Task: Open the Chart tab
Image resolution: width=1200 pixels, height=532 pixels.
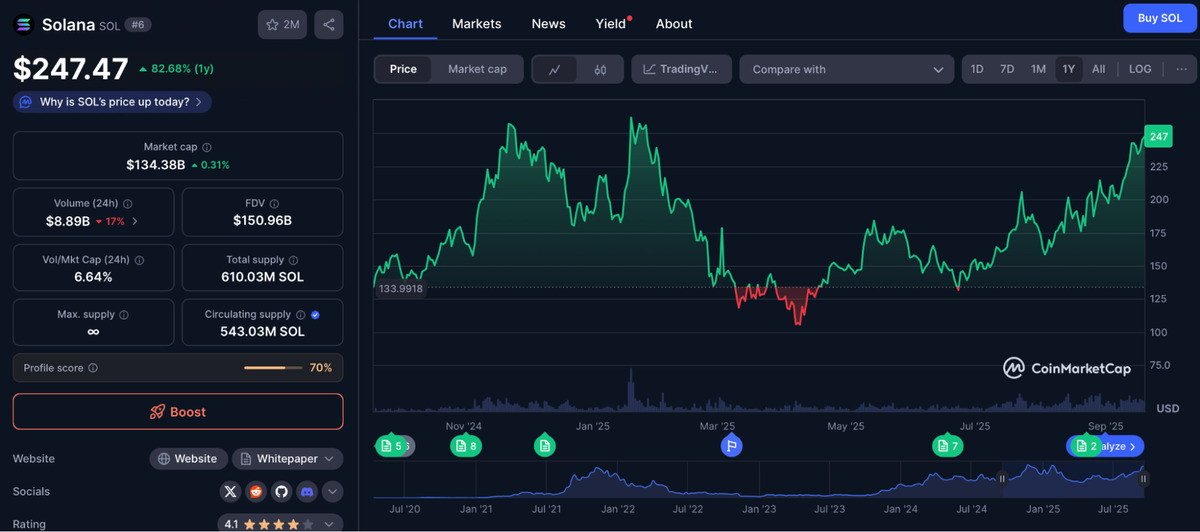Action: [x=405, y=23]
